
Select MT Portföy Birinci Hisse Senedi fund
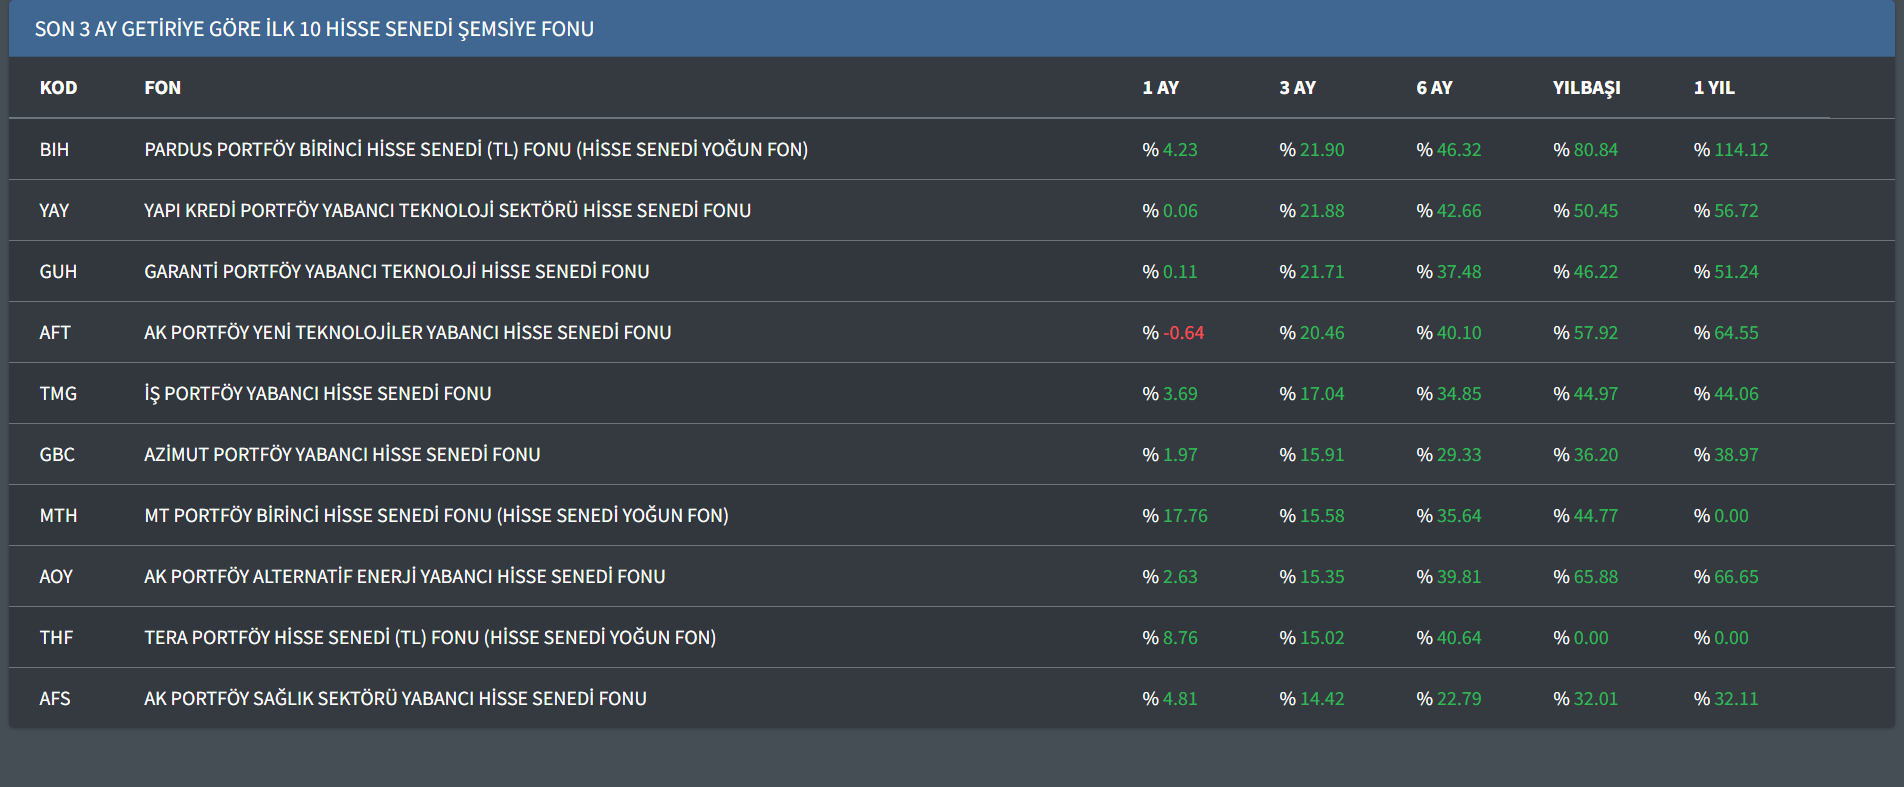point(436,516)
